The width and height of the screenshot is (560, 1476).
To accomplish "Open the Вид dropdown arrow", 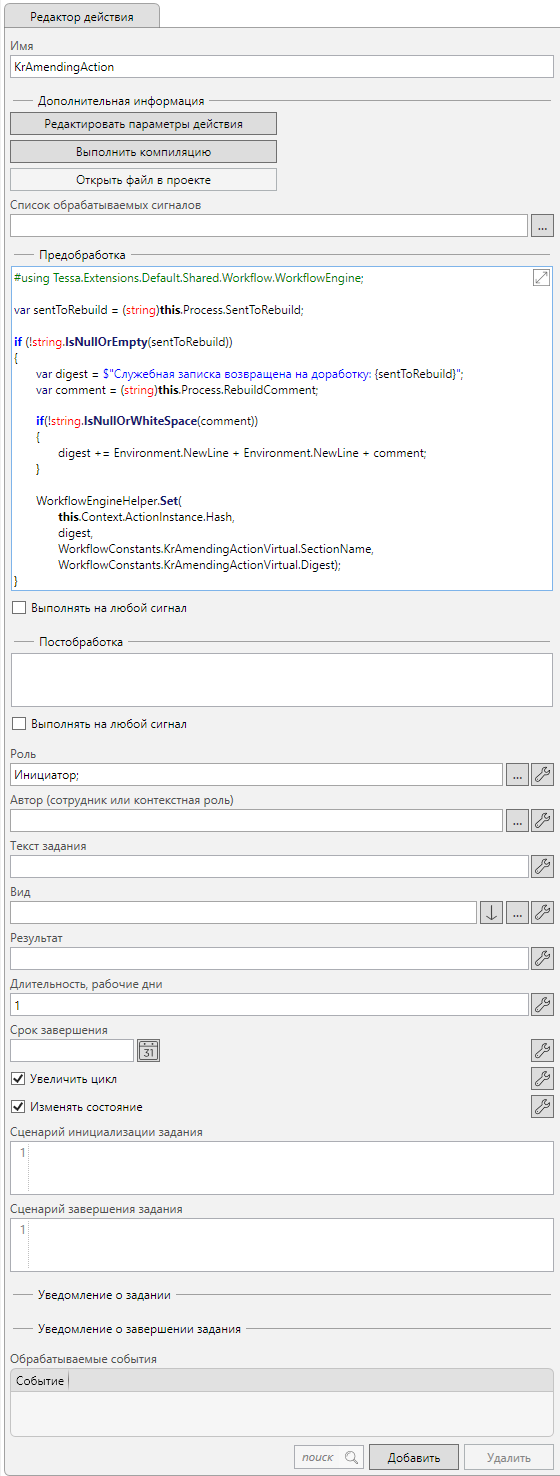I will coord(491,912).
